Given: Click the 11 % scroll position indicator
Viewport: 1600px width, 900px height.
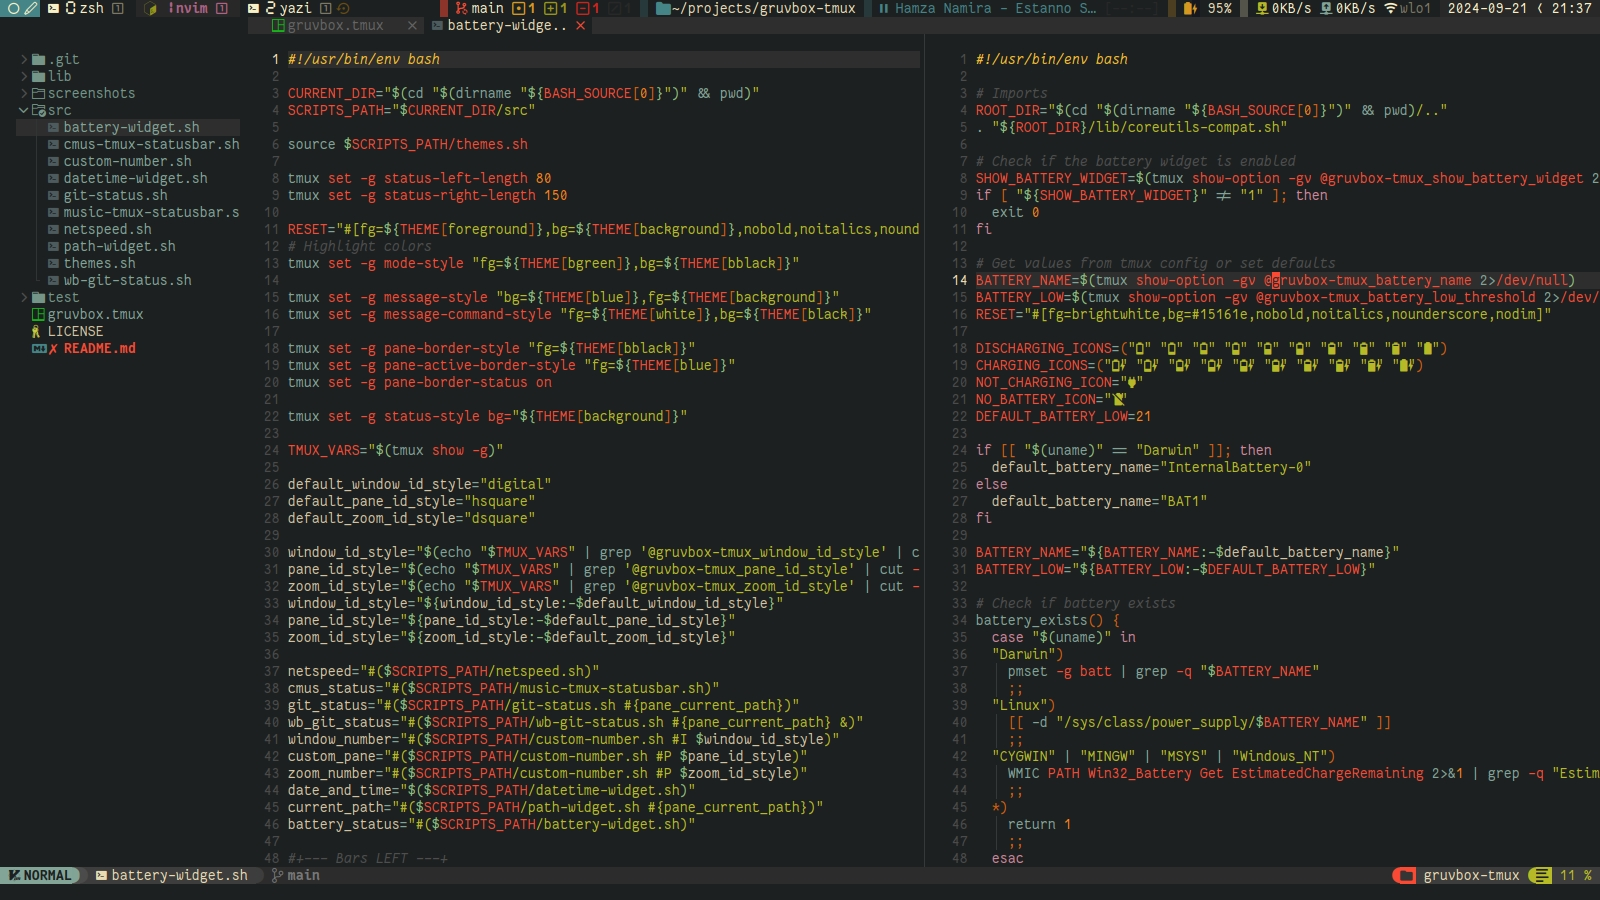Looking at the screenshot, I should [x=1576, y=875].
